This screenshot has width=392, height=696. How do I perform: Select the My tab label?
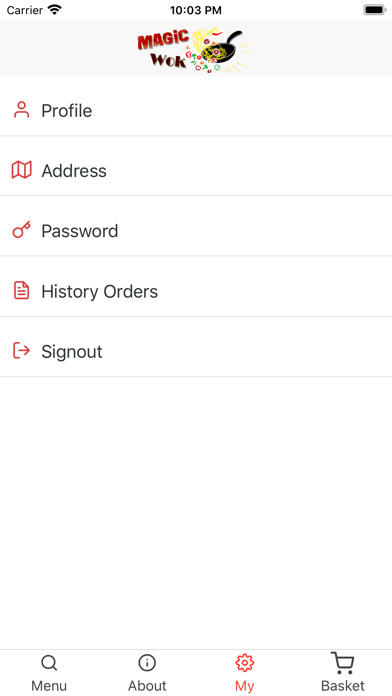245,686
